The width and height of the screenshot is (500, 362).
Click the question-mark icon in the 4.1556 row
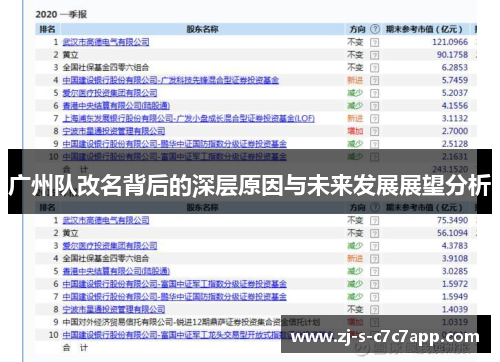375,106
